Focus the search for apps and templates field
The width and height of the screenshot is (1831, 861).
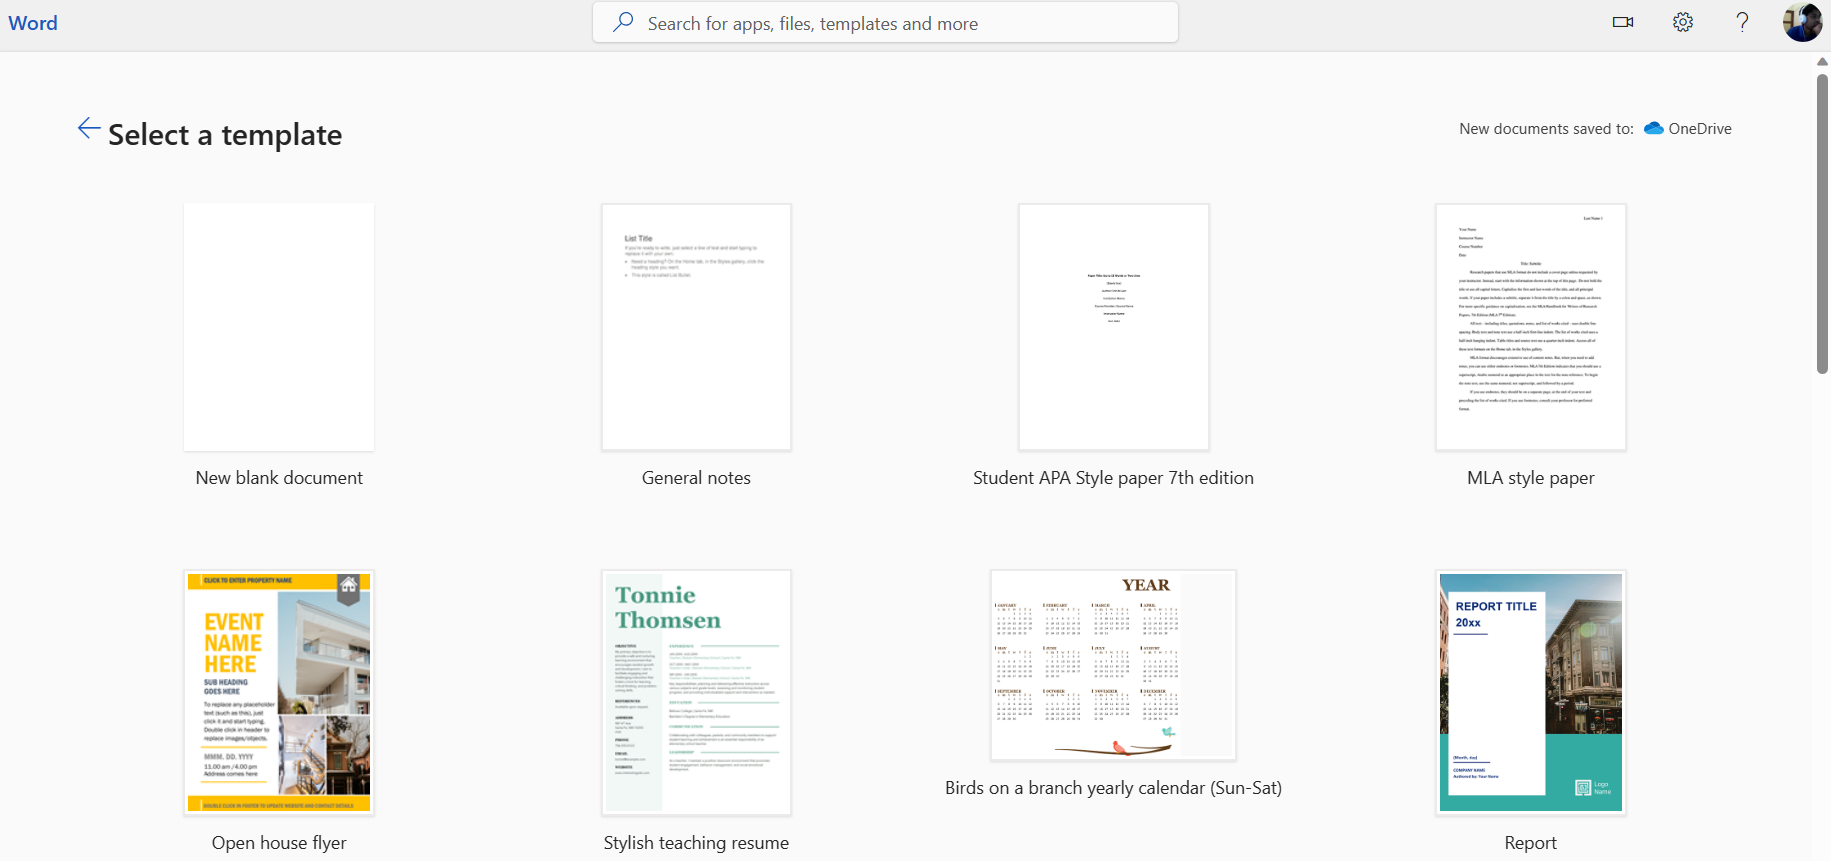(885, 23)
